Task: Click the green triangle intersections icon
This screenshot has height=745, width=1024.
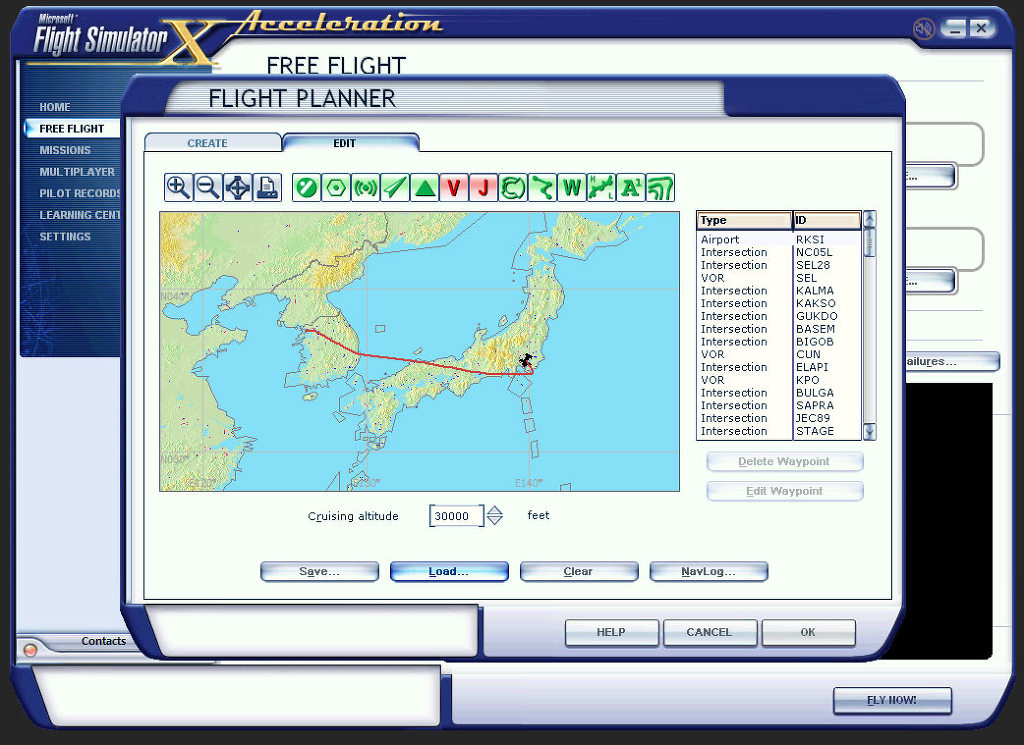Action: (x=425, y=187)
